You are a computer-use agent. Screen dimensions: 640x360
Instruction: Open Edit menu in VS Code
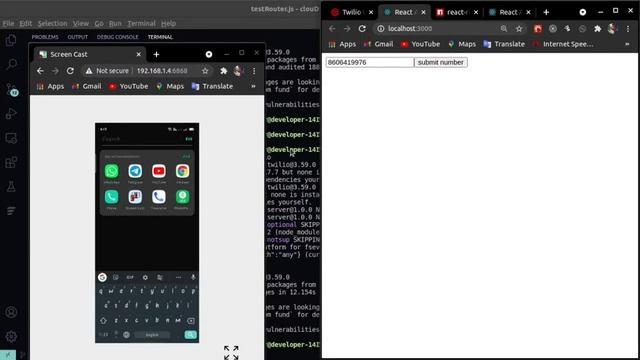coord(26,23)
